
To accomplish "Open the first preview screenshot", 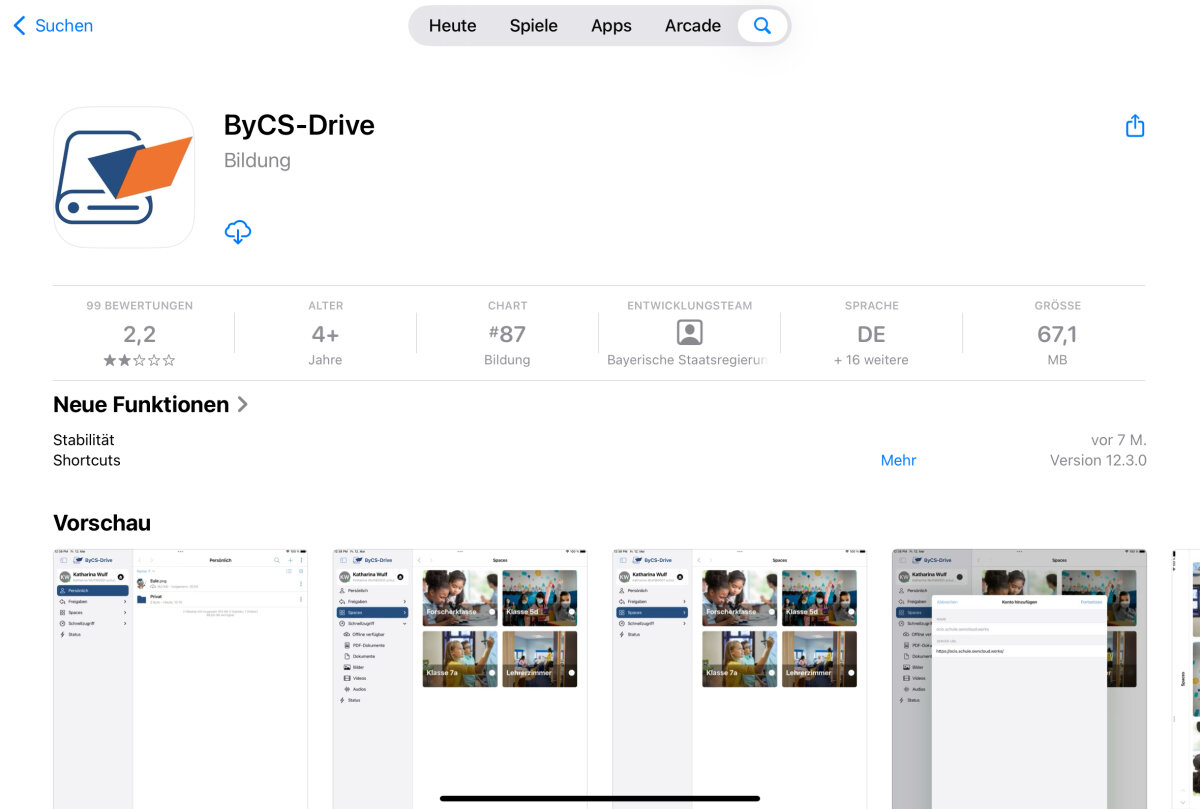I will [x=180, y=676].
